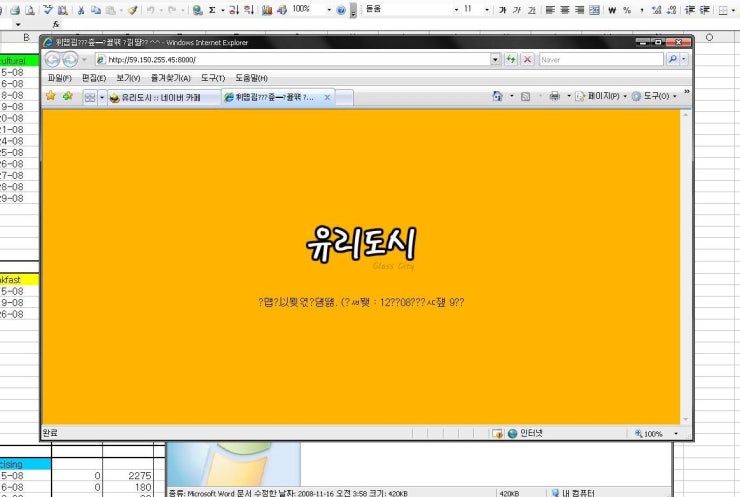This screenshot has height=497, width=740.
Task: Click the IE back navigation button
Action: coord(54,60)
